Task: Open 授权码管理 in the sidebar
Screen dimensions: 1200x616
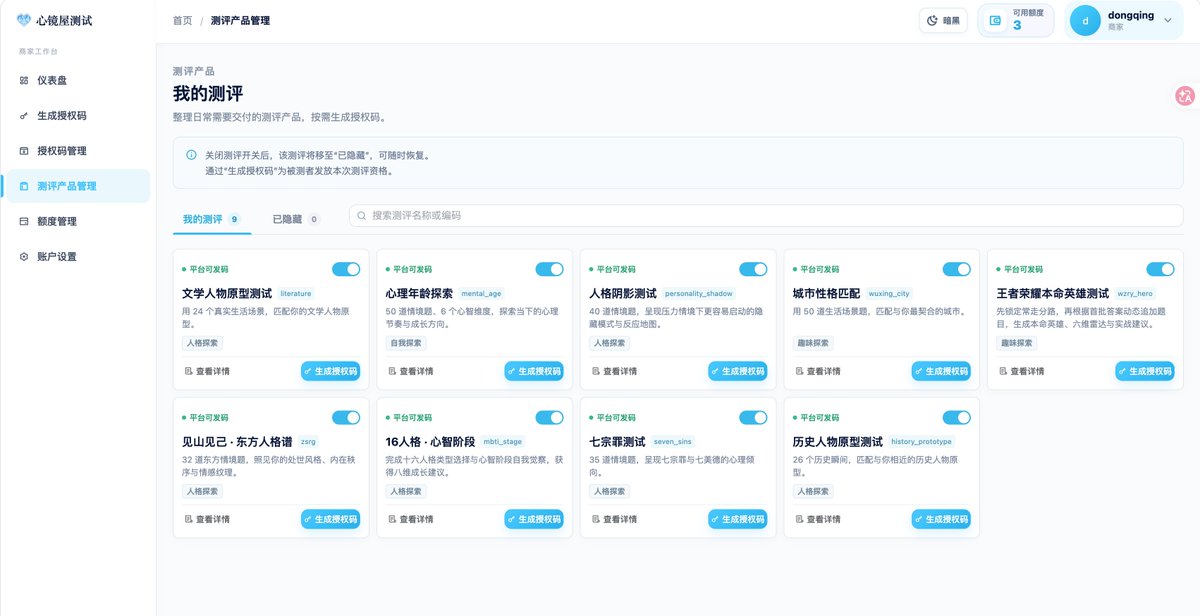Action: tap(76, 151)
